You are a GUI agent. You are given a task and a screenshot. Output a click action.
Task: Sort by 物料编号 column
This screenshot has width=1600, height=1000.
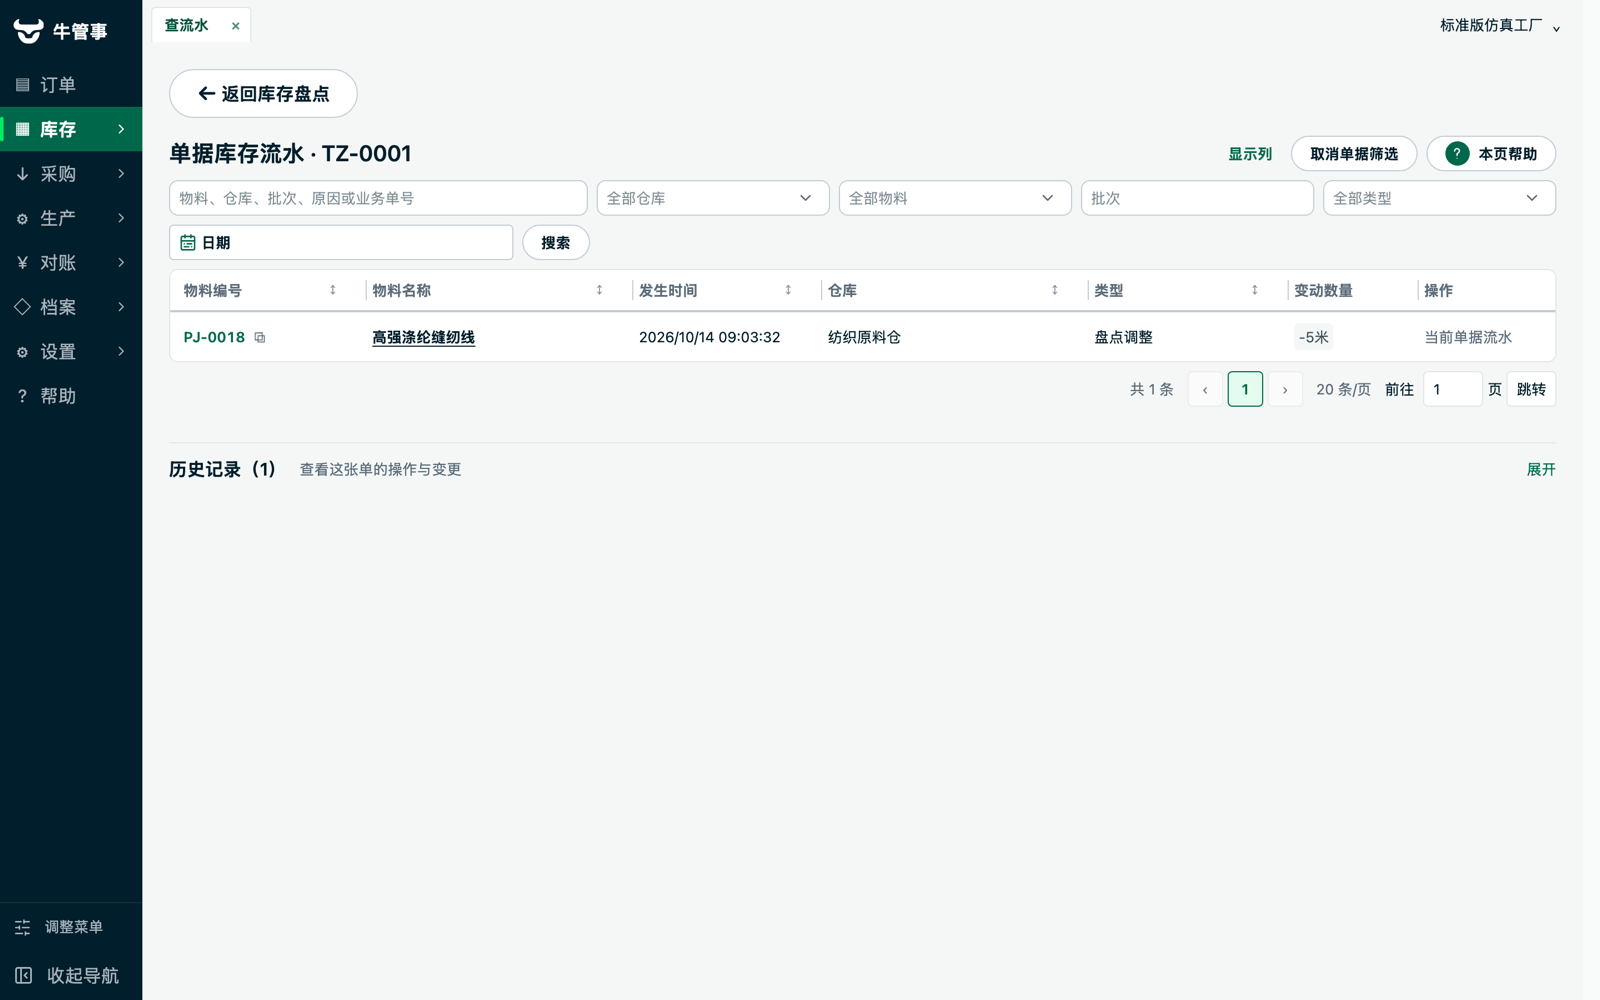pyautogui.click(x=333, y=291)
